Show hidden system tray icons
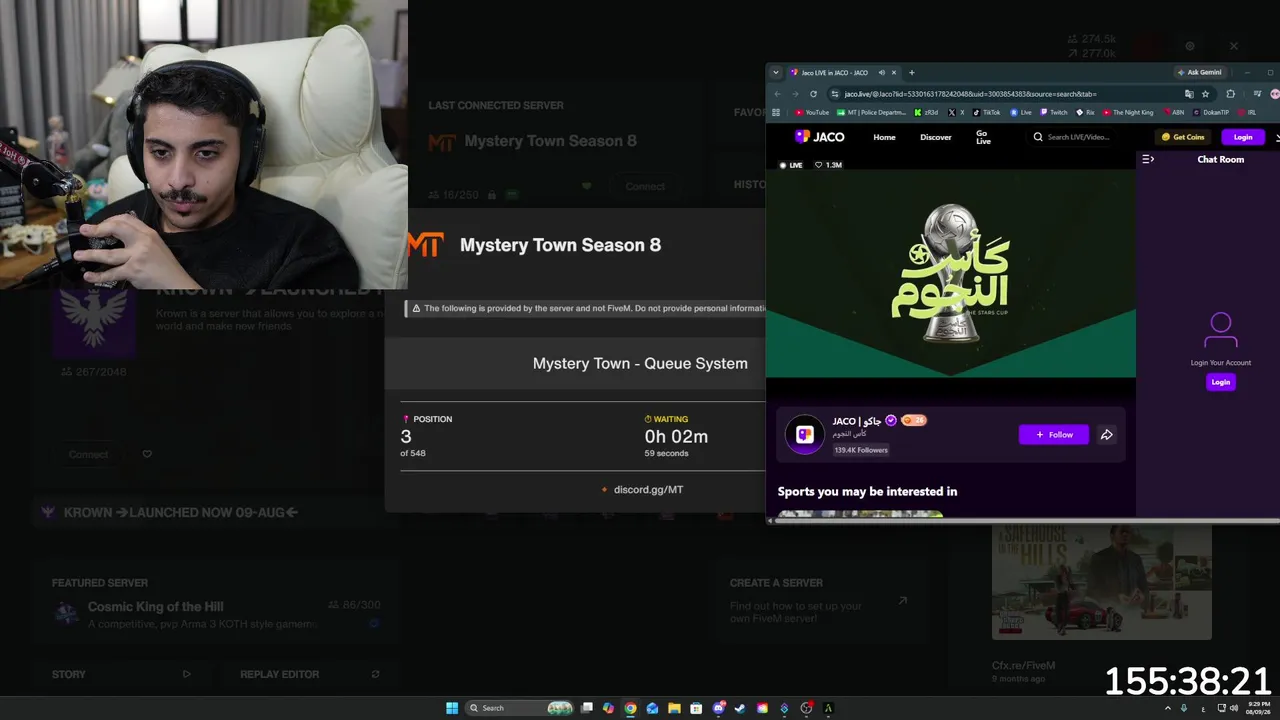The height and width of the screenshot is (720, 1280). tap(1168, 708)
